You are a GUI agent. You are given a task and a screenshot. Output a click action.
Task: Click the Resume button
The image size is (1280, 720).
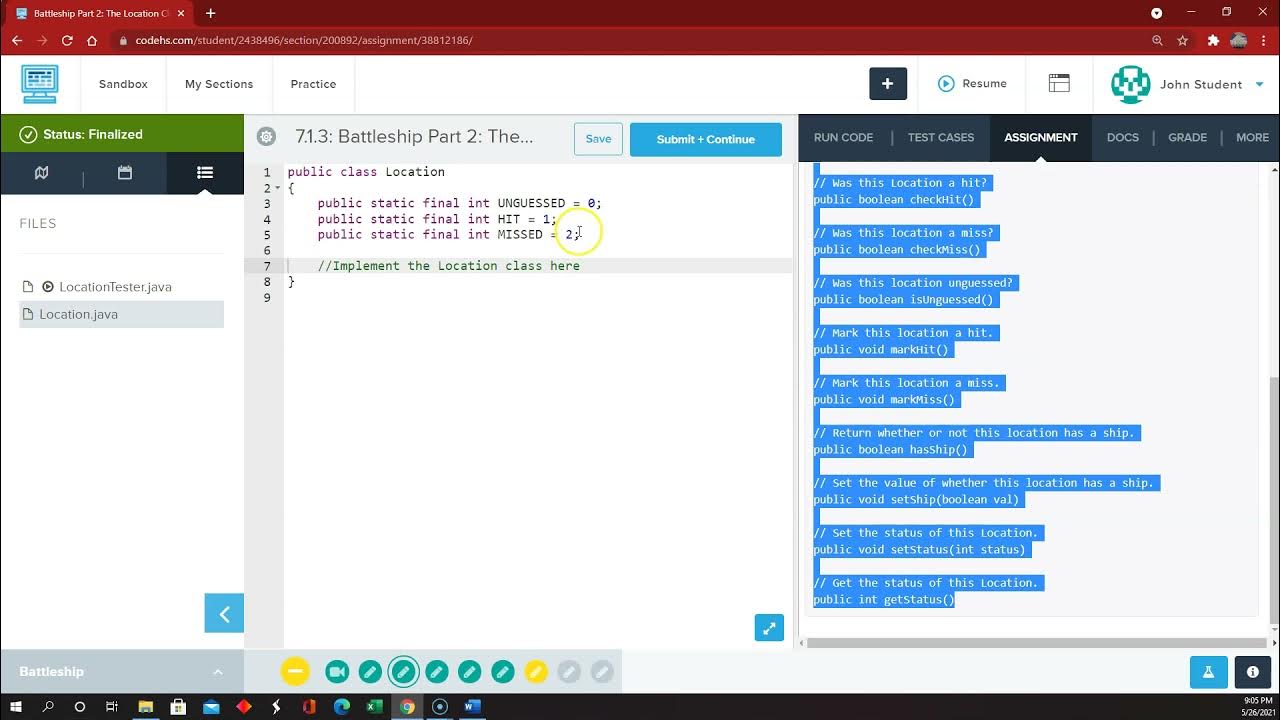pyautogui.click(x=972, y=84)
